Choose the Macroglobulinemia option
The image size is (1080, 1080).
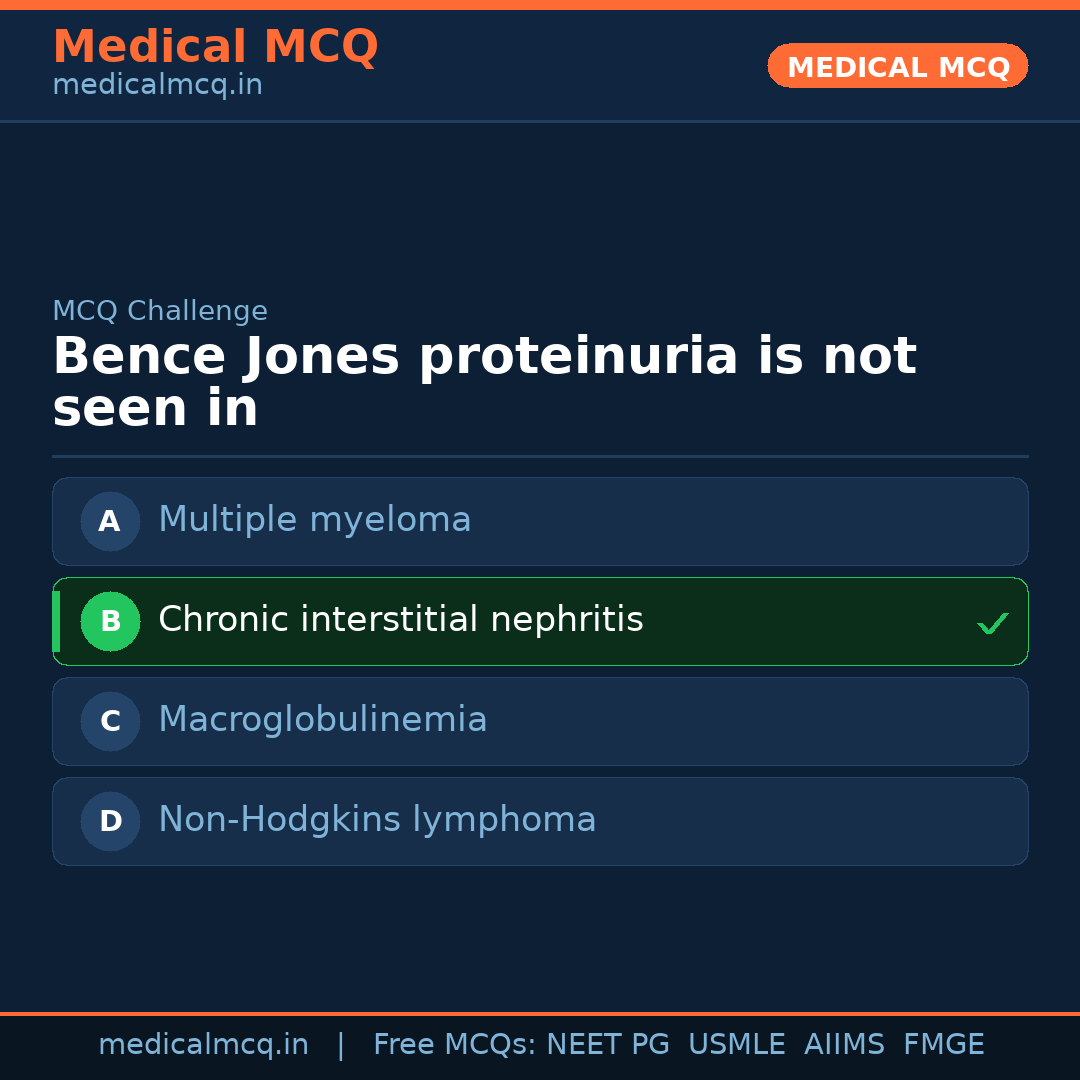(x=322, y=720)
